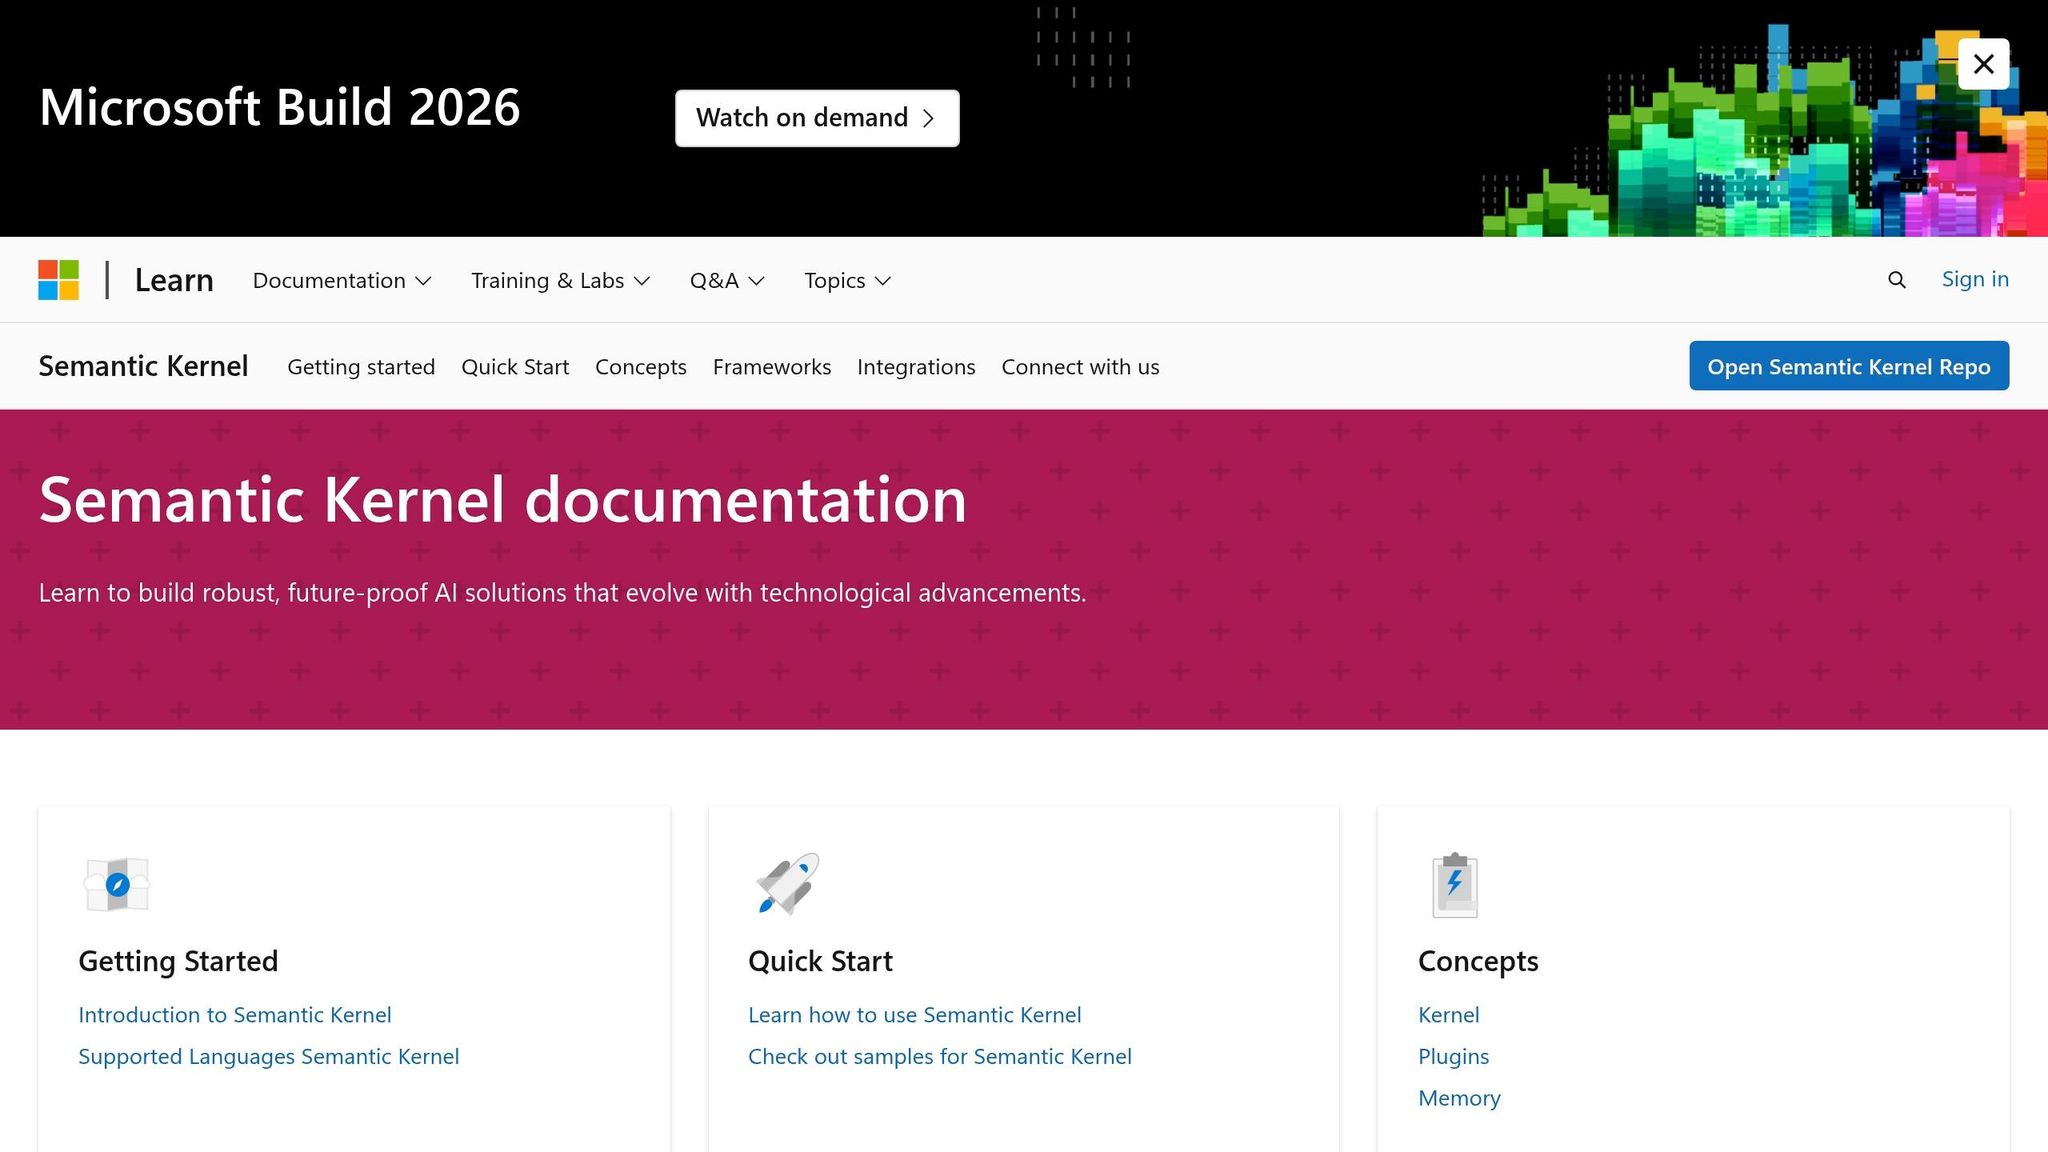Select the Connect with us nav item
2048x1152 pixels.
click(1080, 367)
